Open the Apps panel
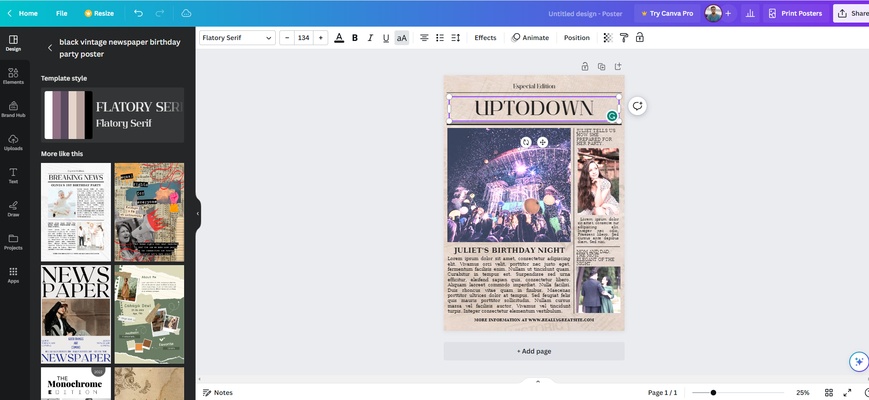Viewport: 869px width, 400px height. tap(13, 275)
